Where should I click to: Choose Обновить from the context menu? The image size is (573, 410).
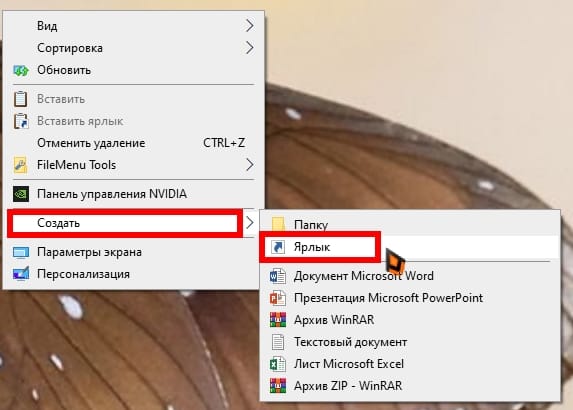tap(133, 70)
